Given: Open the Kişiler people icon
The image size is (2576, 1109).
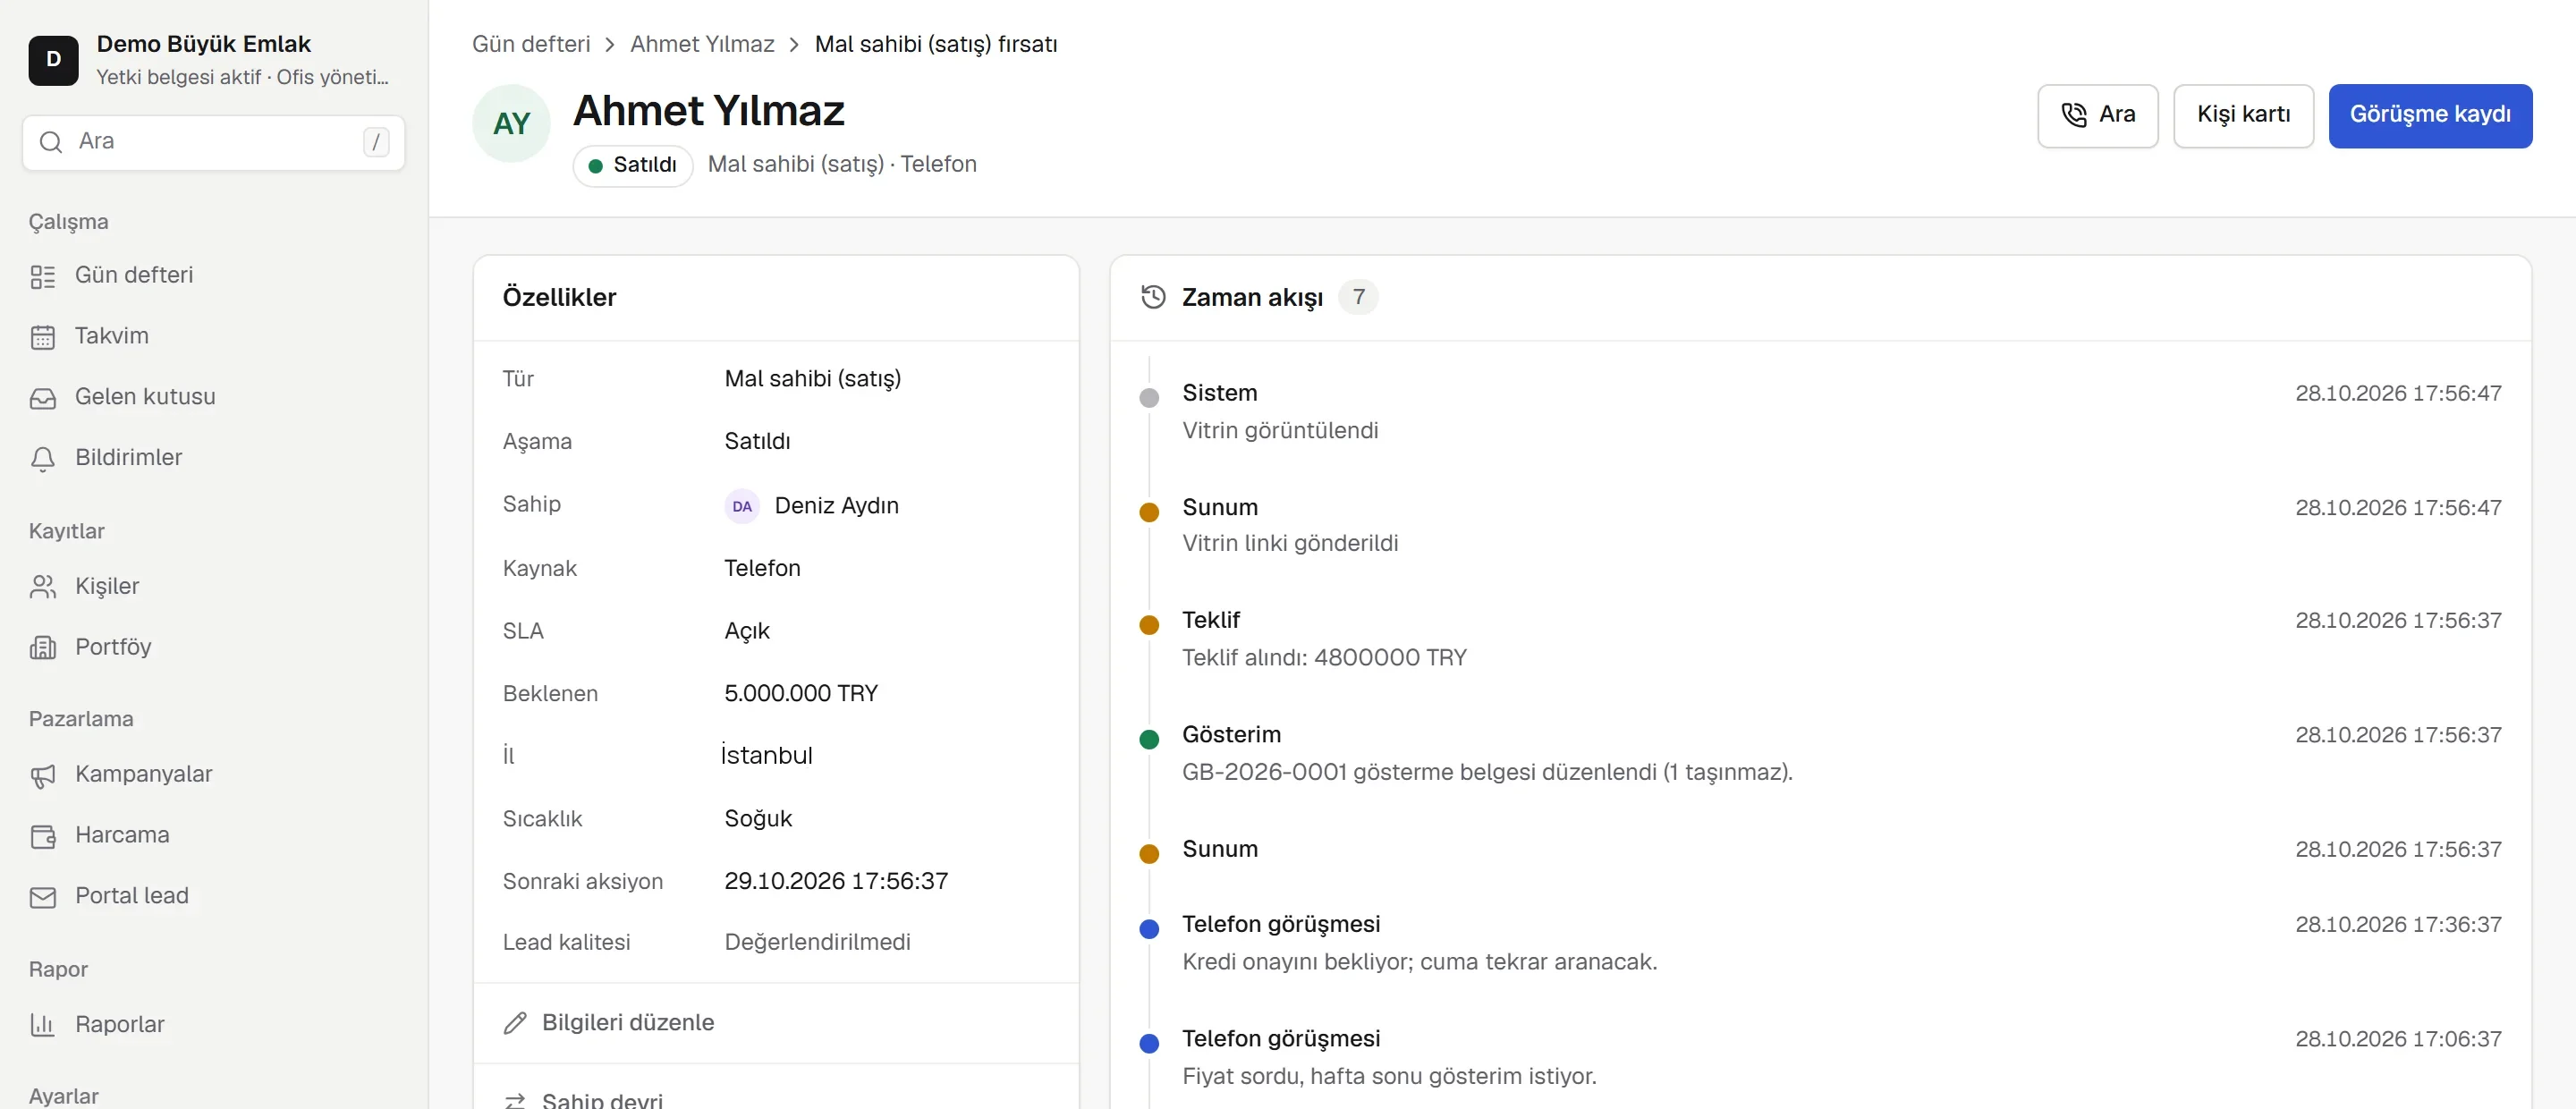Looking at the screenshot, I should pyautogui.click(x=43, y=587).
